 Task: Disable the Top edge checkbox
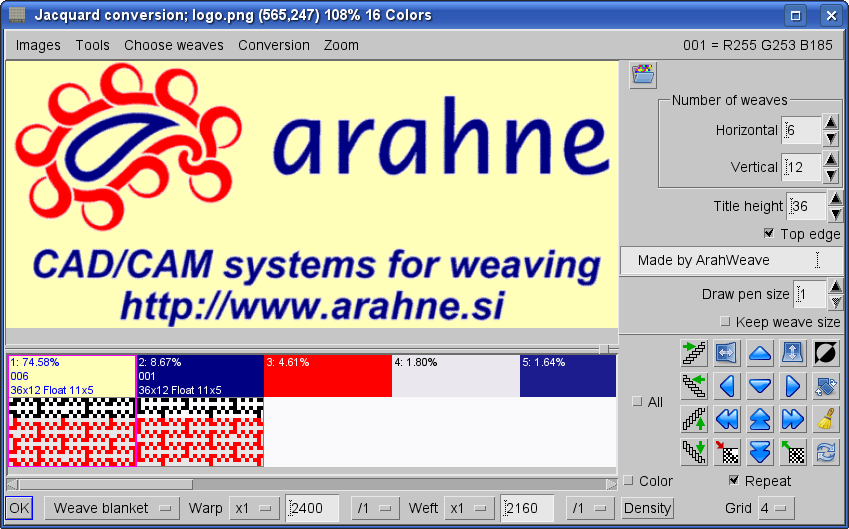[768, 234]
